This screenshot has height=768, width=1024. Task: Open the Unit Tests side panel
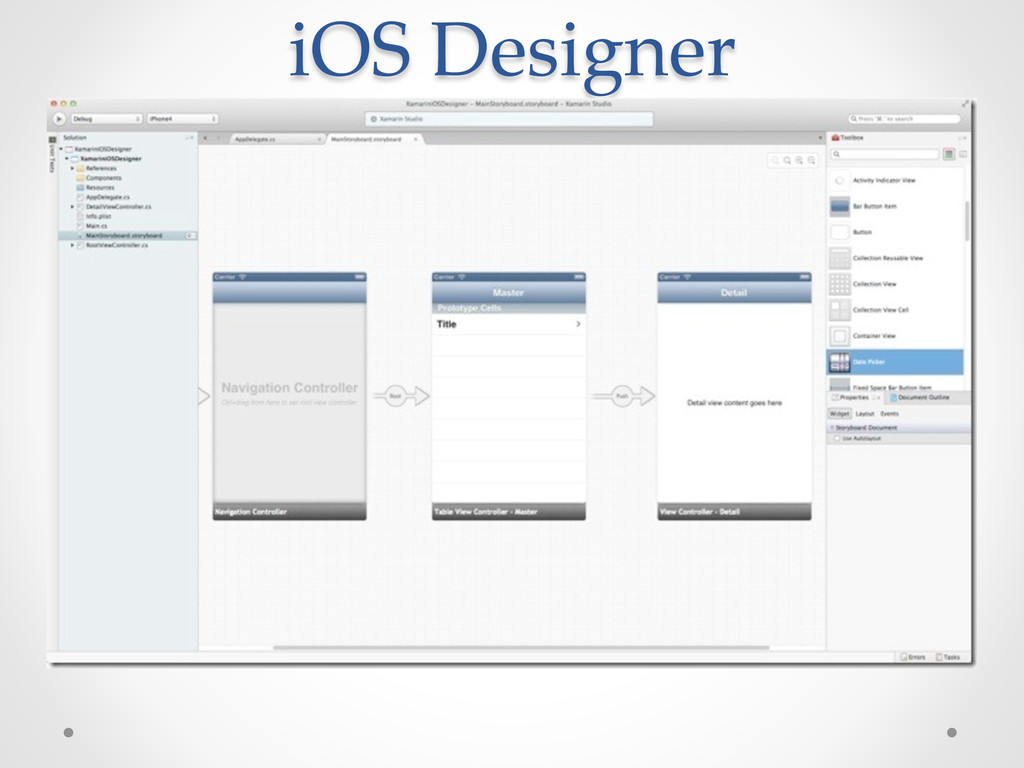52,155
